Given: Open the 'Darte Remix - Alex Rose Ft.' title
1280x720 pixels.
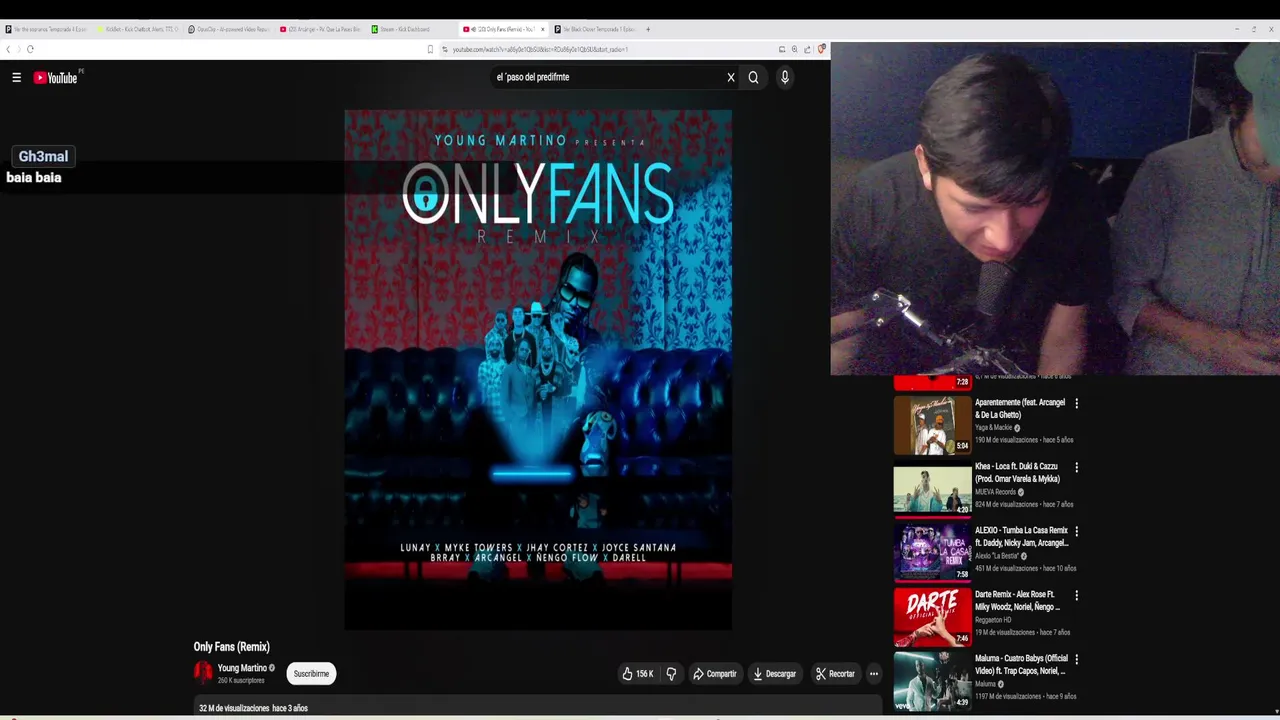Looking at the screenshot, I should pos(1017,601).
